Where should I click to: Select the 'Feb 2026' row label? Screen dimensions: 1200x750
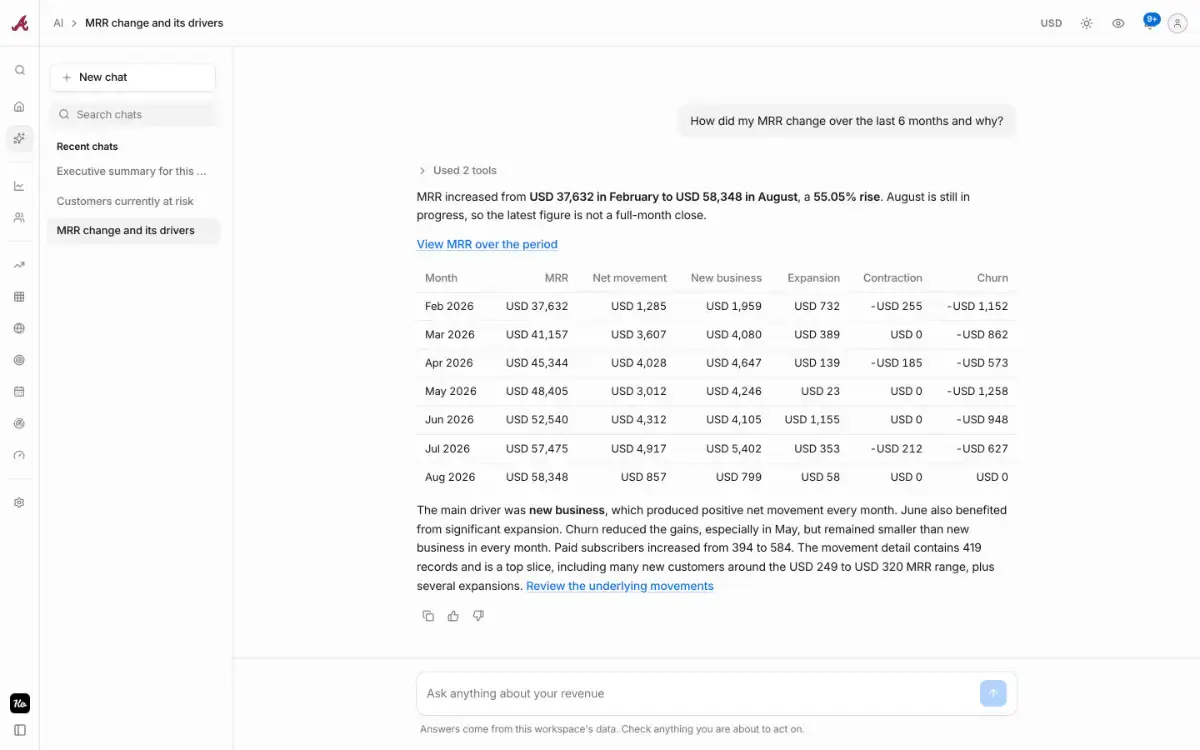click(x=449, y=306)
